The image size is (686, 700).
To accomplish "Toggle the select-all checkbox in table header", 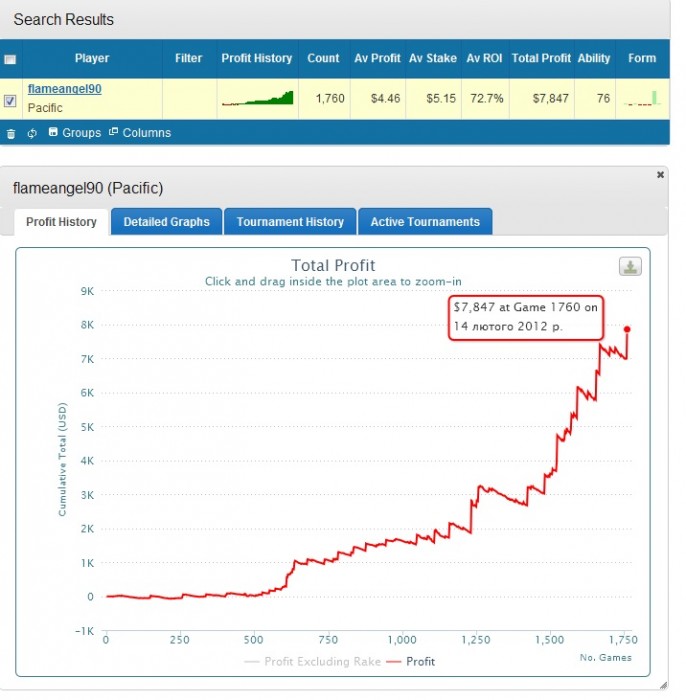I will click(x=10, y=59).
